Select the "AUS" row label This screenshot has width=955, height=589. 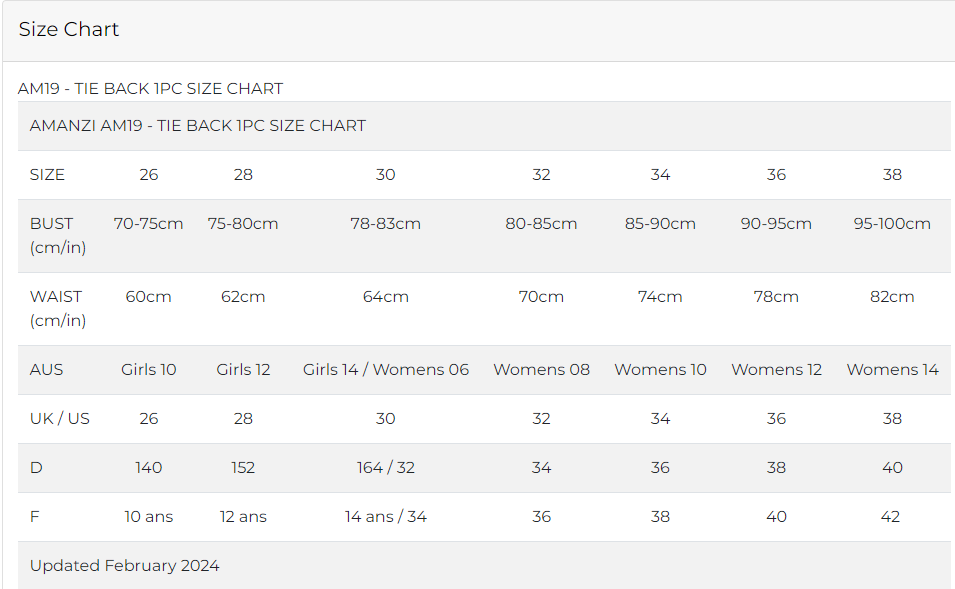[47, 369]
